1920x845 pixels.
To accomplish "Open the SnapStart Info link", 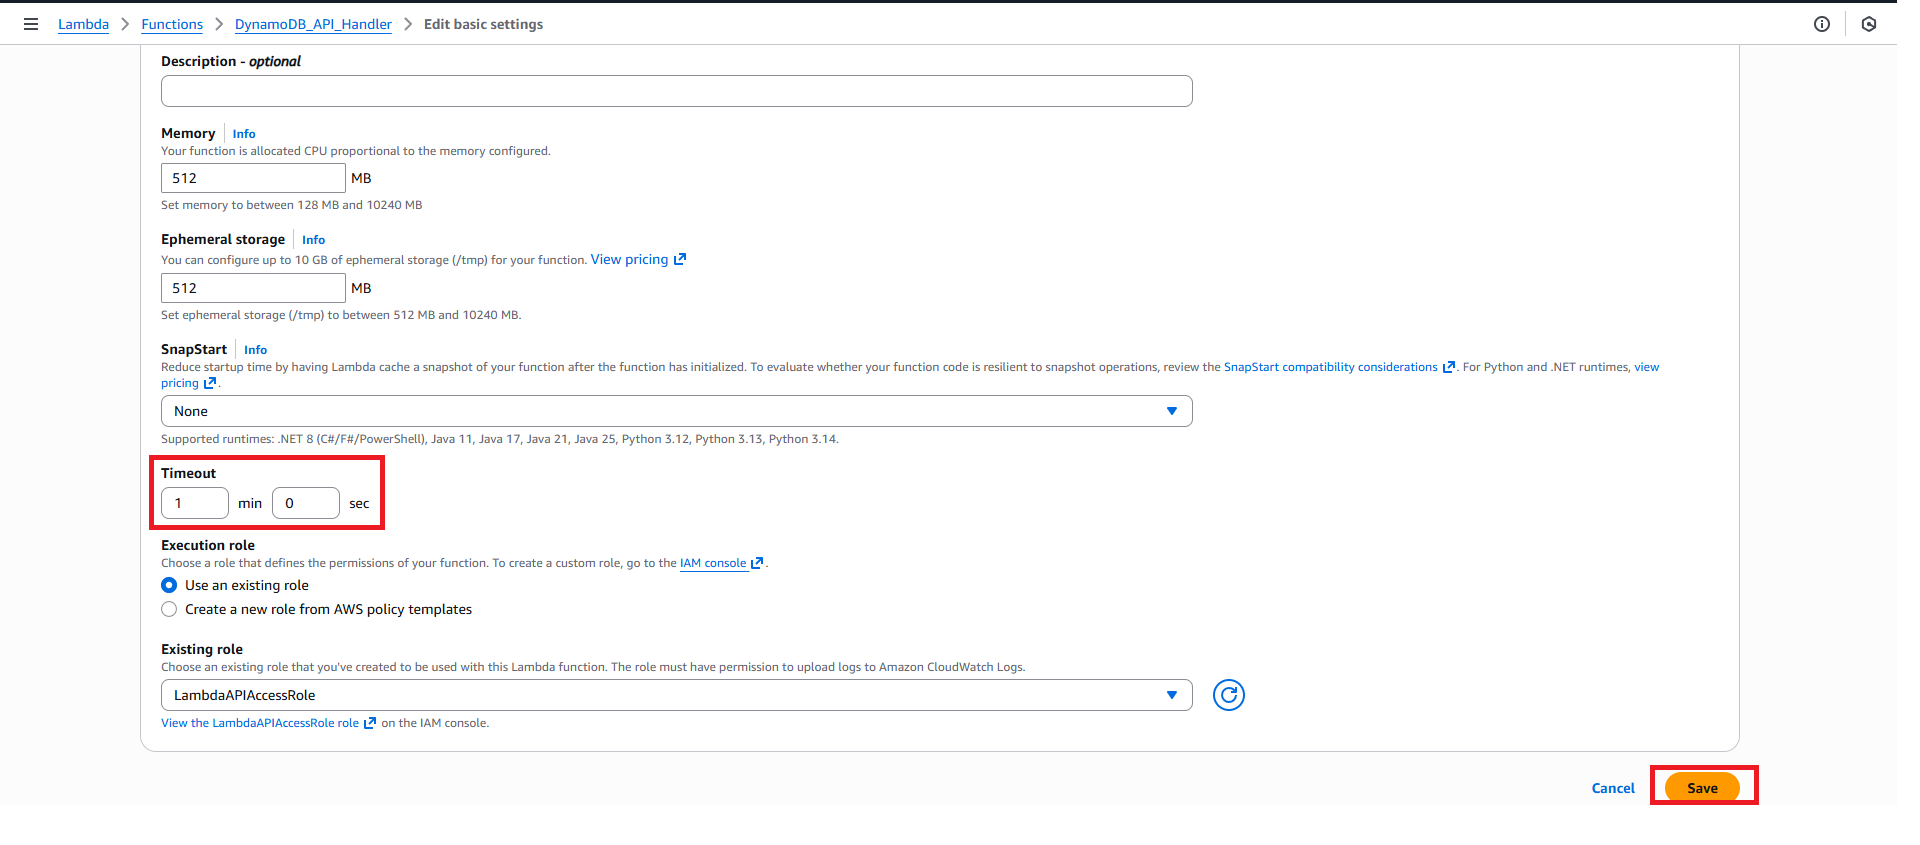I will pyautogui.click(x=255, y=350).
